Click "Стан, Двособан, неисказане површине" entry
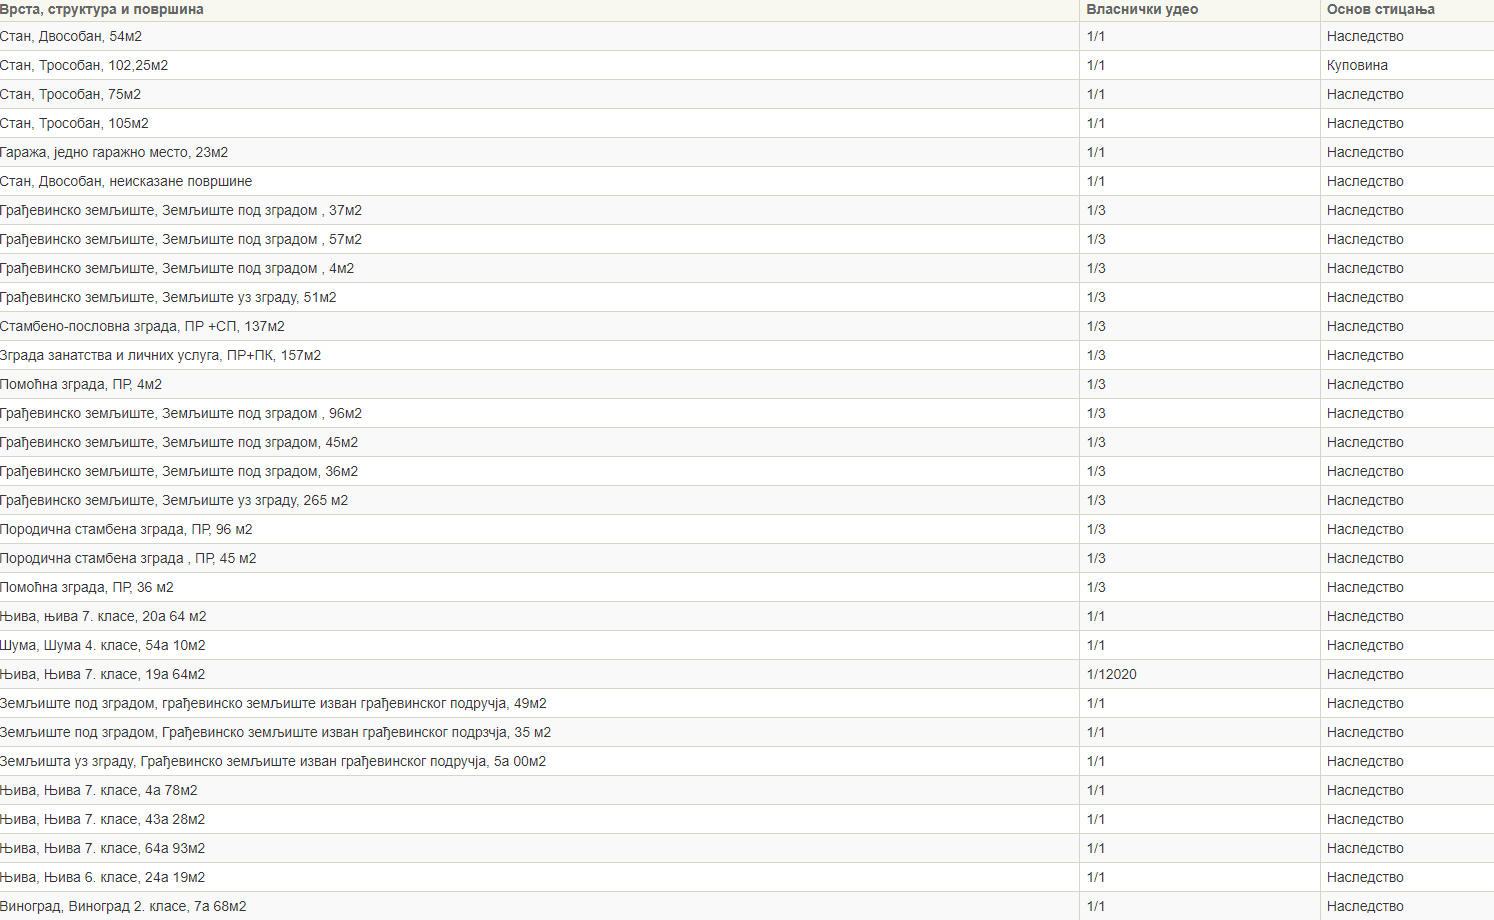Image resolution: width=1494 pixels, height=920 pixels. (x=126, y=181)
